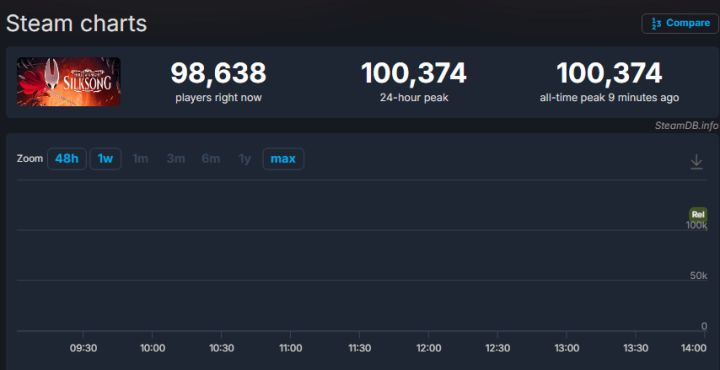Click the Compare button
The image size is (720, 370).
680,23
